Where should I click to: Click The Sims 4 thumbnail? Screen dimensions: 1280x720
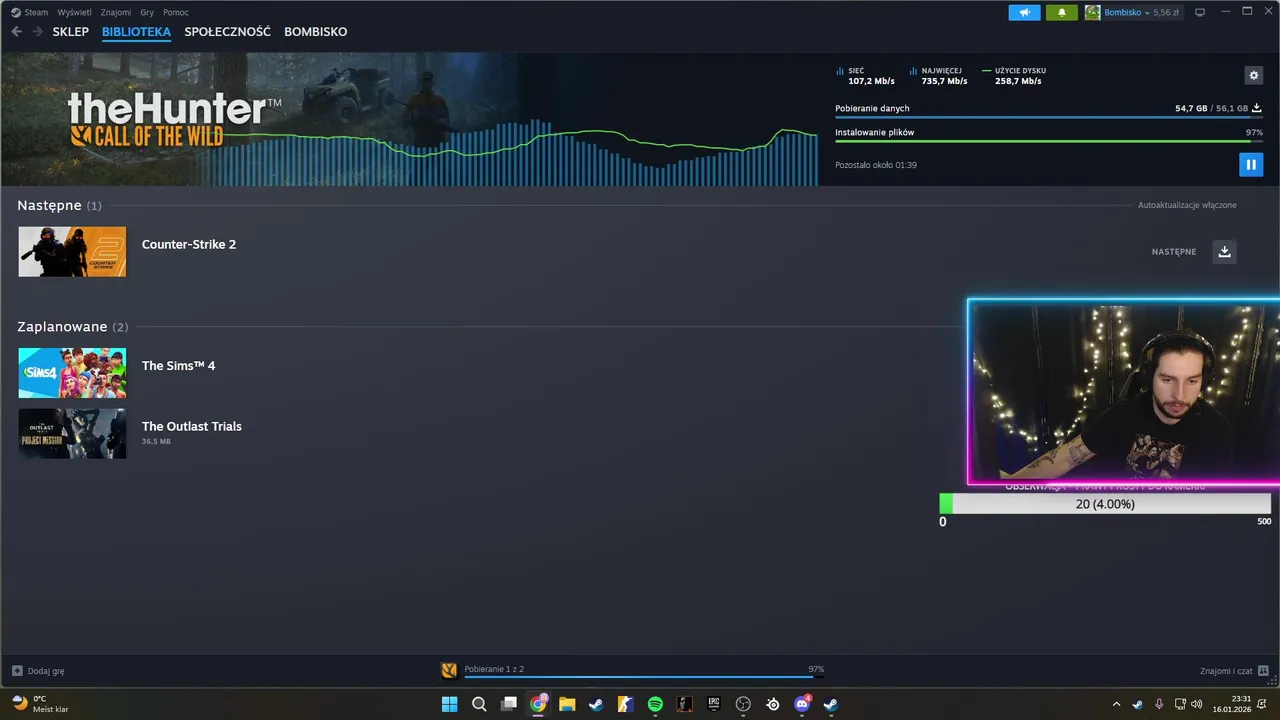tap(72, 373)
